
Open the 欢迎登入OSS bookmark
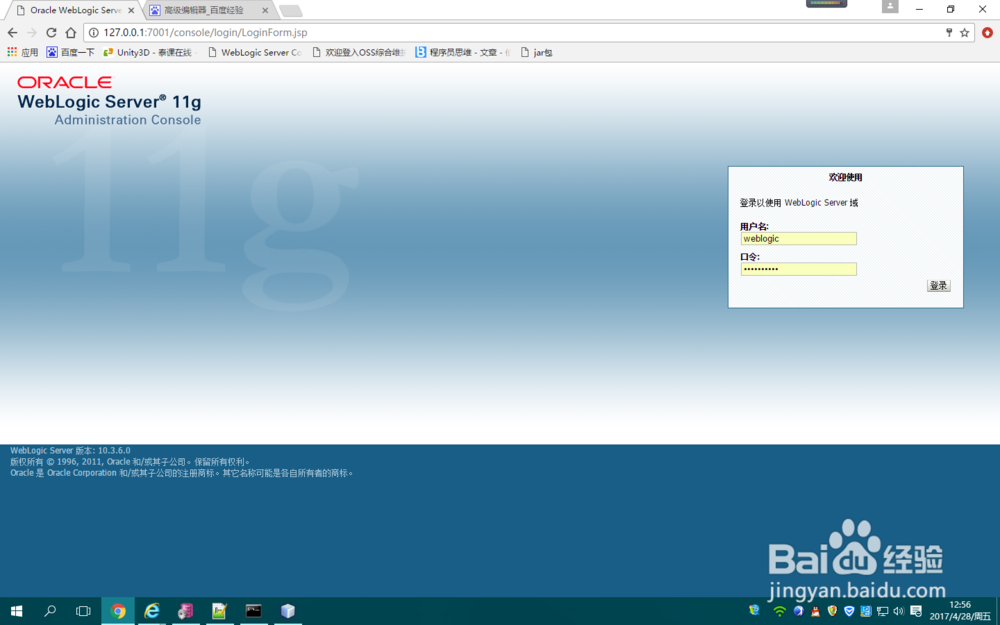pos(358,52)
